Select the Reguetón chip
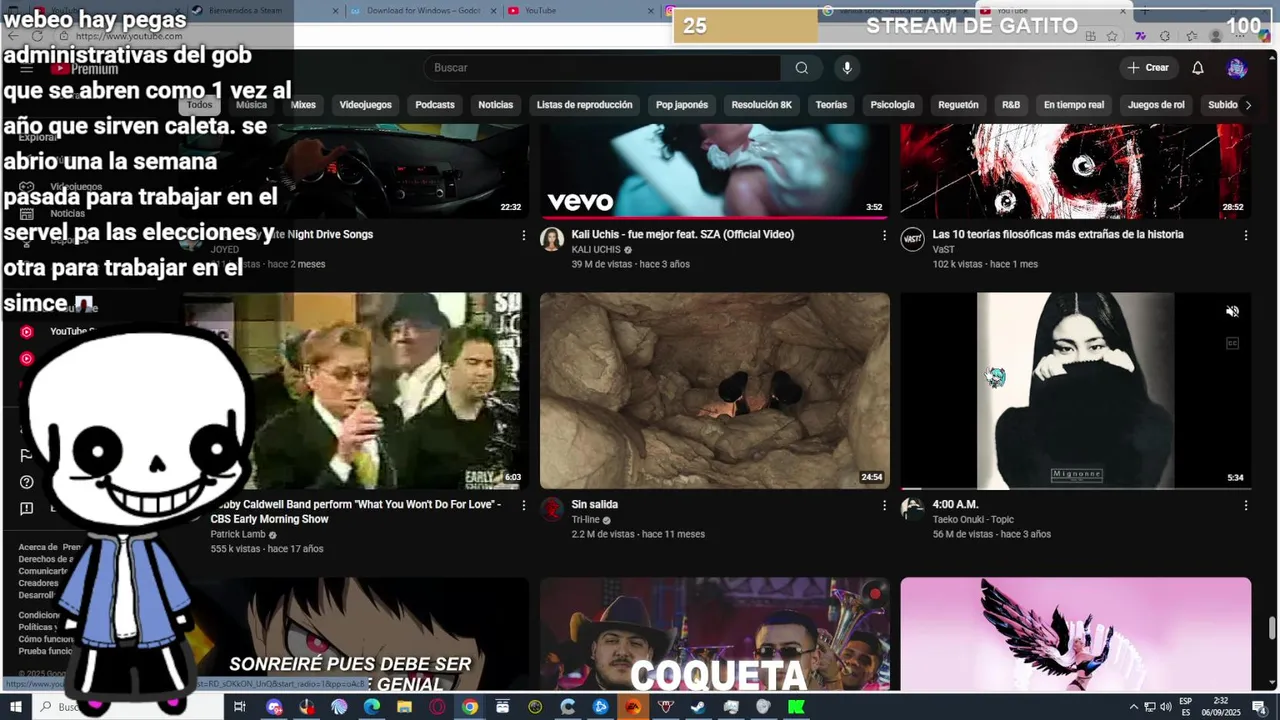 point(958,105)
